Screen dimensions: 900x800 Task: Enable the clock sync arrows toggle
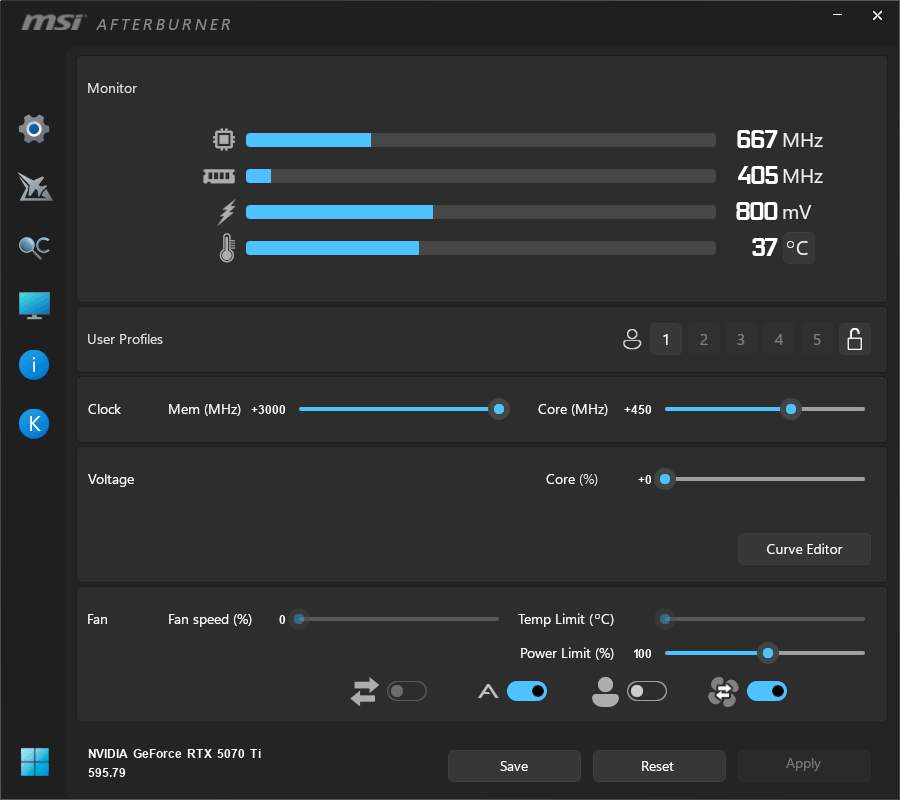coord(407,691)
